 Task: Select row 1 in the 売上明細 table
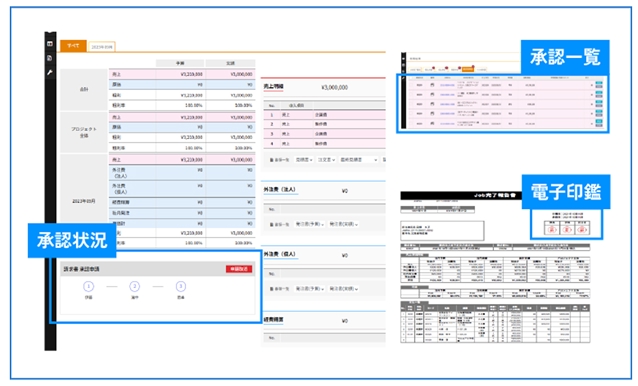pyautogui.click(x=324, y=115)
